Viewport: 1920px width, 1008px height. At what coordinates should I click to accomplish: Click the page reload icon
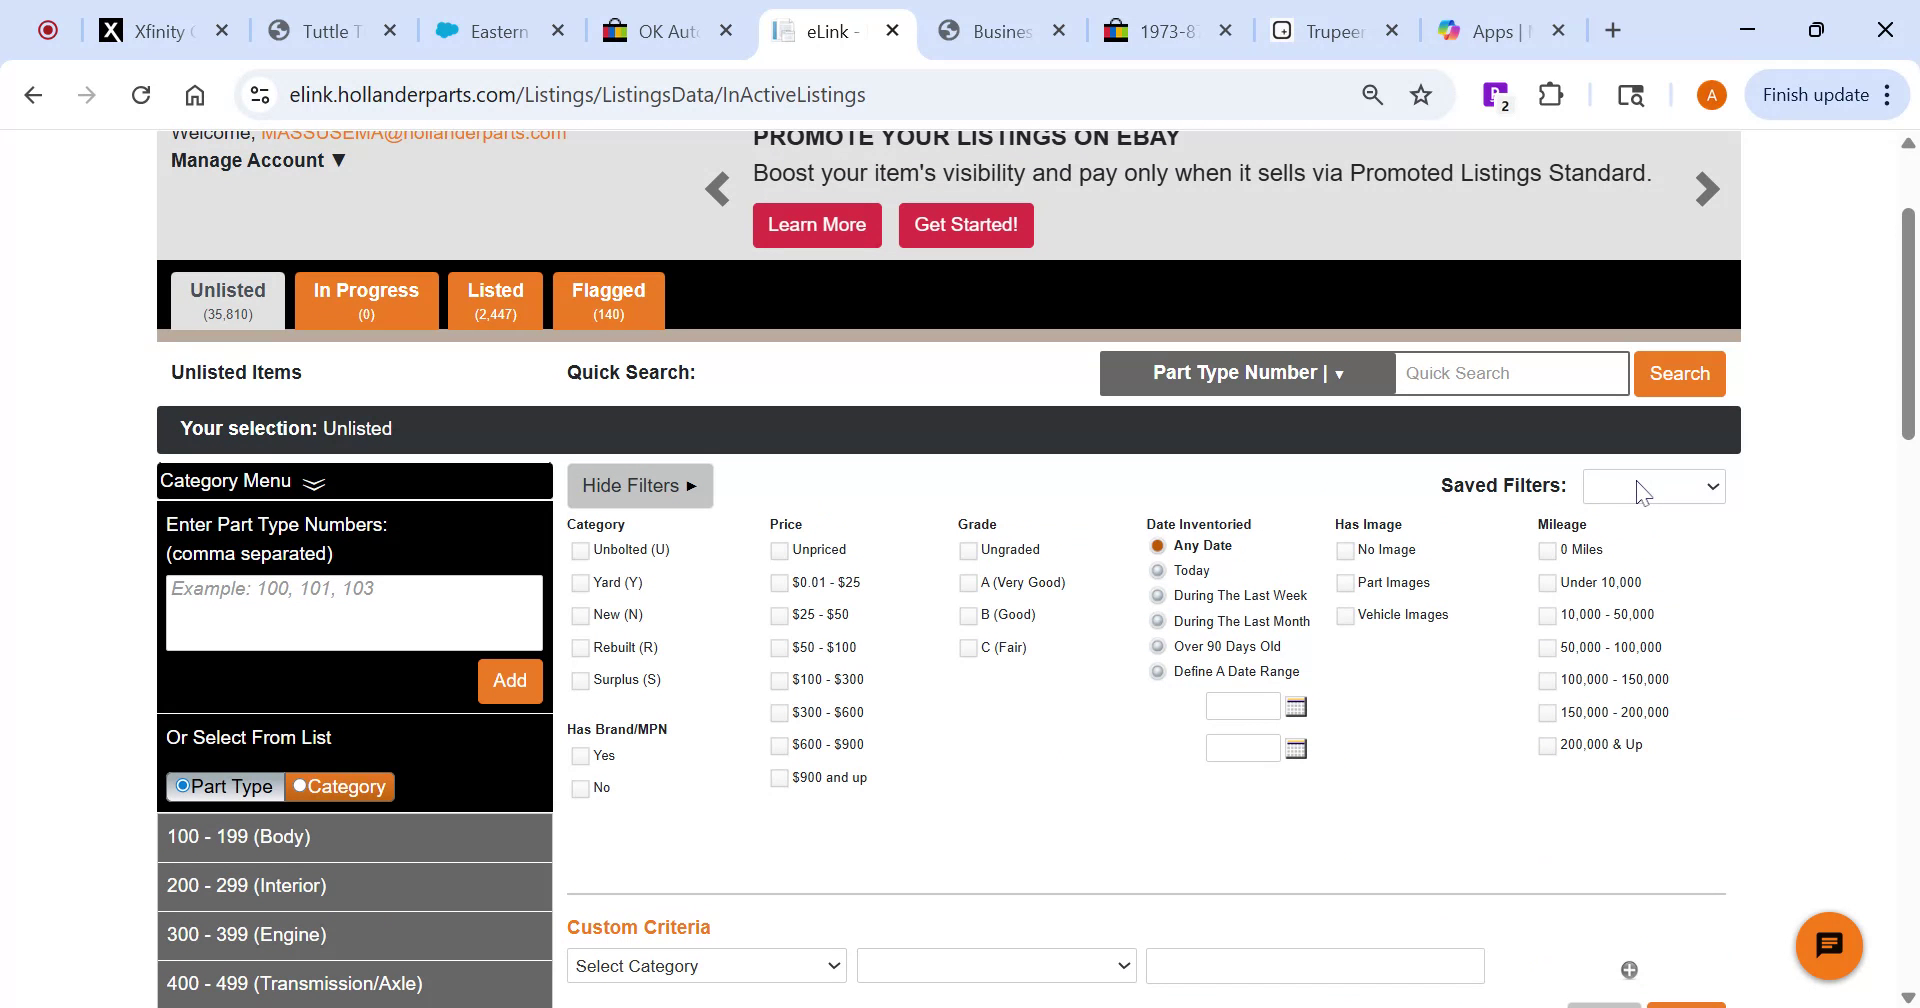(141, 94)
